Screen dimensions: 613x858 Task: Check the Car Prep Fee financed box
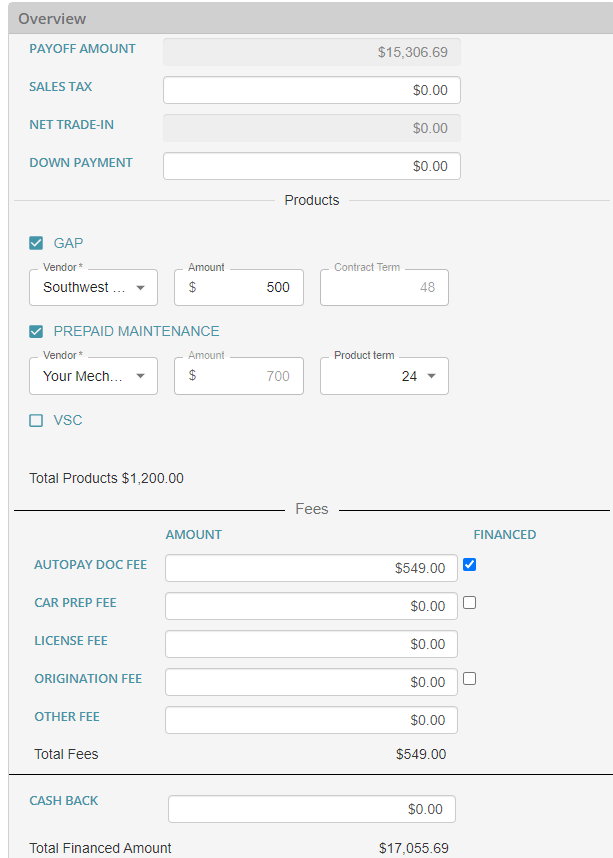470,603
